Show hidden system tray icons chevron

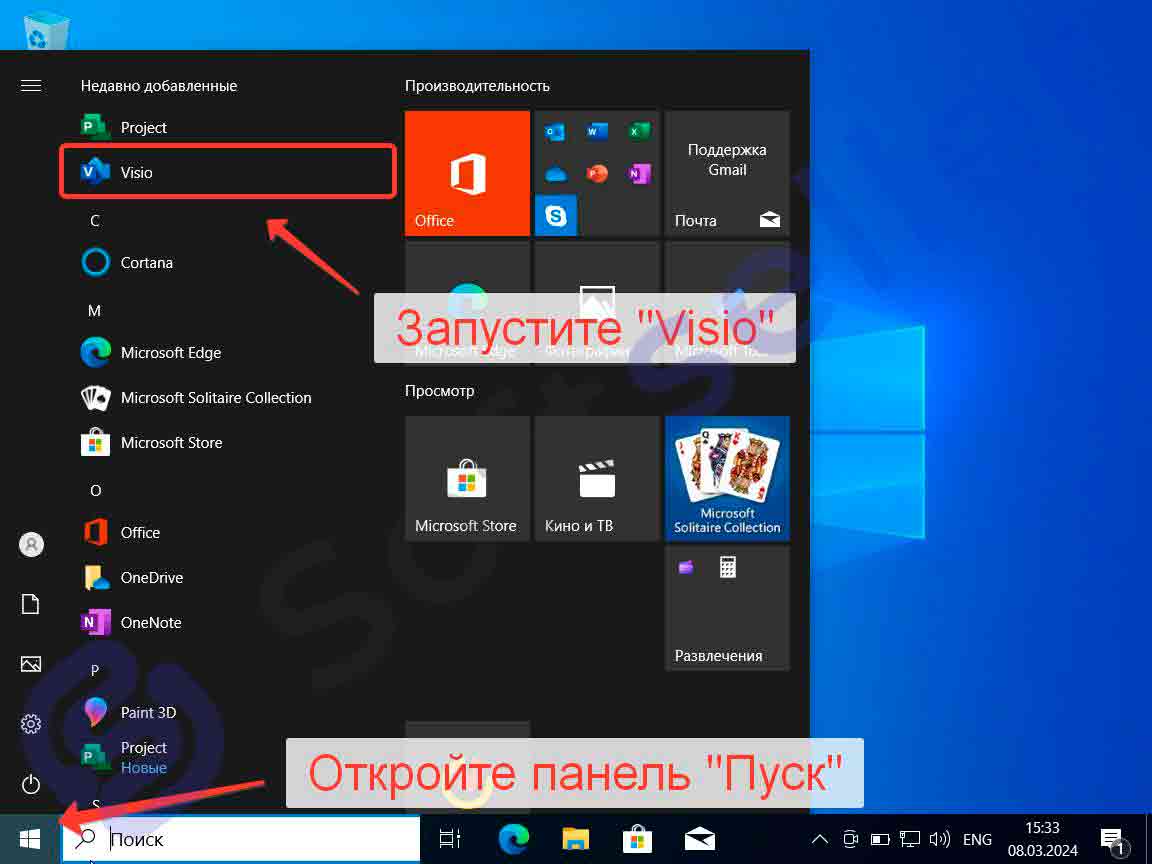[819, 839]
